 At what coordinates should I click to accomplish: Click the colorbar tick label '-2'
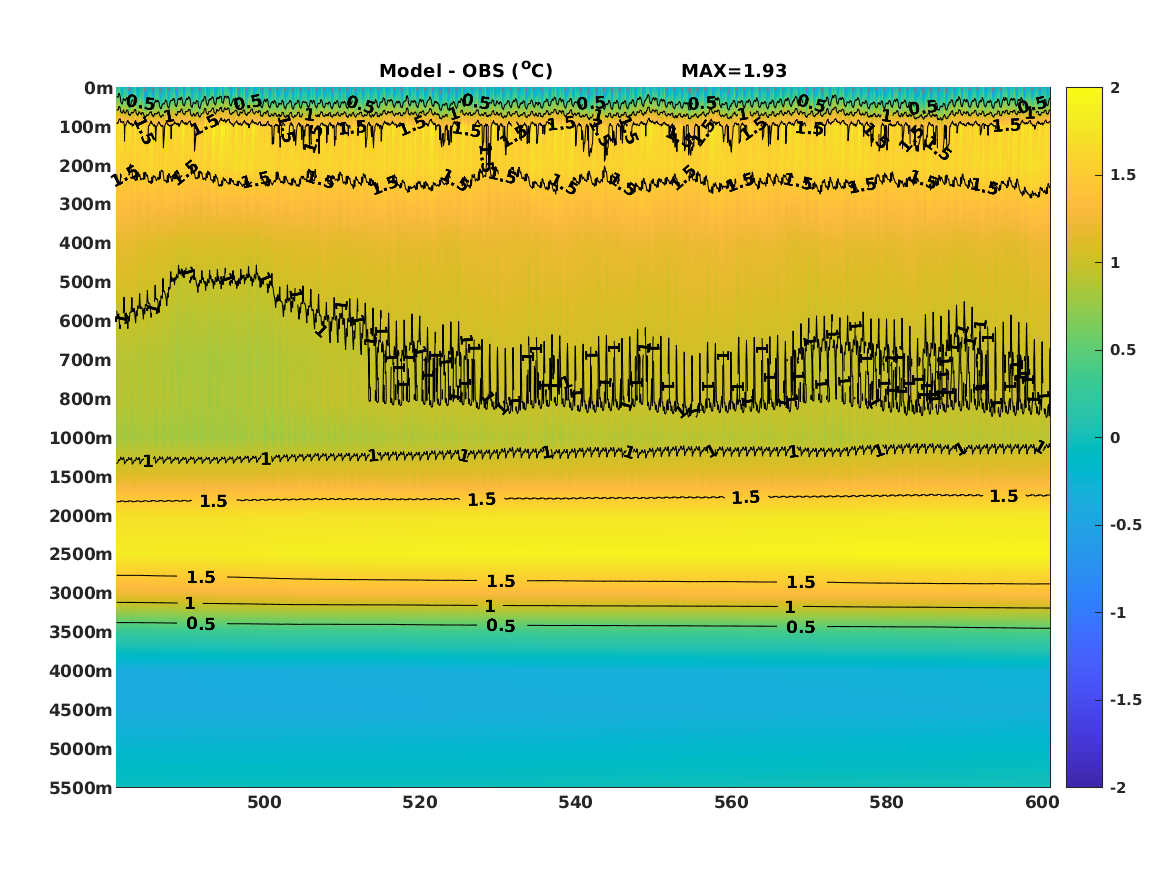pyautogui.click(x=1118, y=787)
